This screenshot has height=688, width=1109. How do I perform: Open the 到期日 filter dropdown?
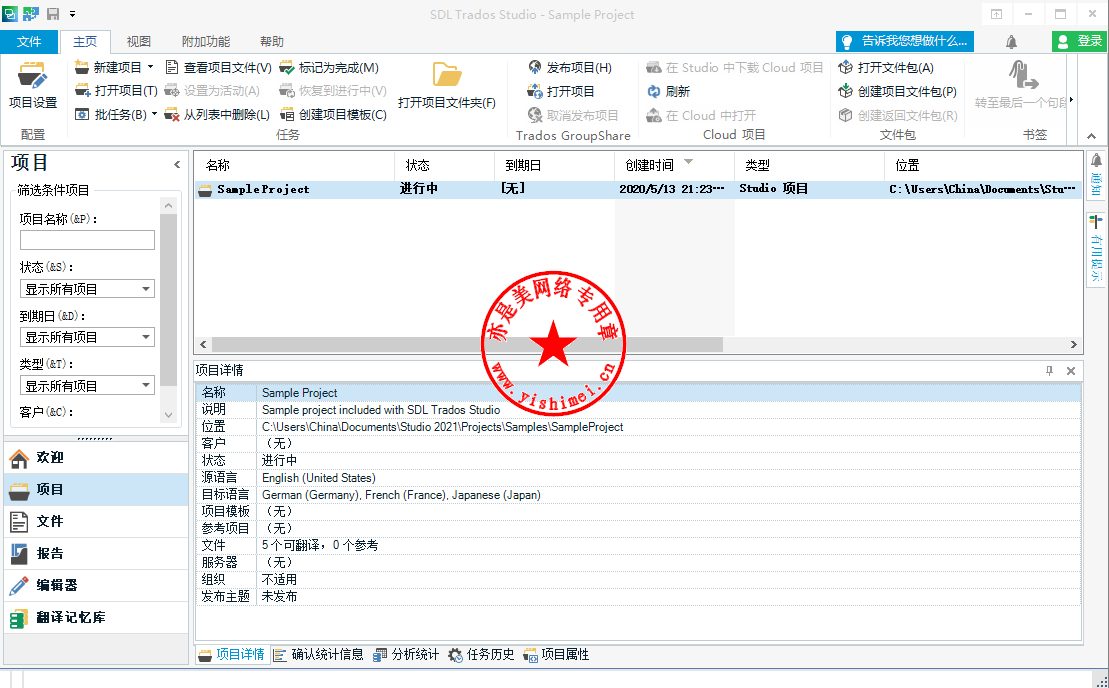tap(87, 337)
